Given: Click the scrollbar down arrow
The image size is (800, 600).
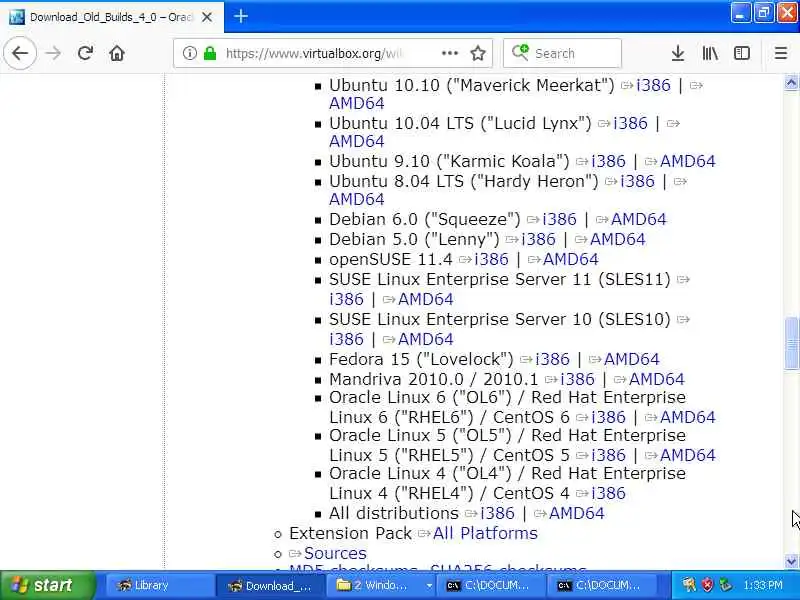Looking at the screenshot, I should [x=791, y=561].
